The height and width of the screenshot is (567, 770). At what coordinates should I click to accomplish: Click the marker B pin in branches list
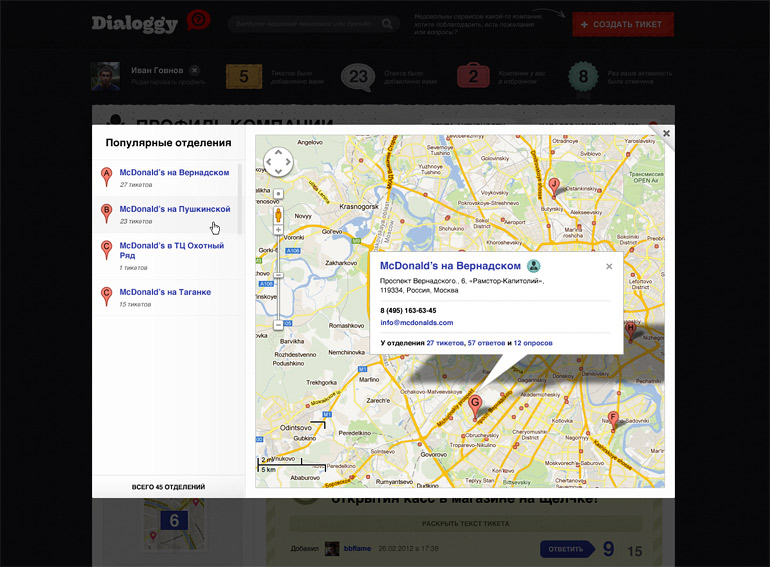[x=106, y=213]
